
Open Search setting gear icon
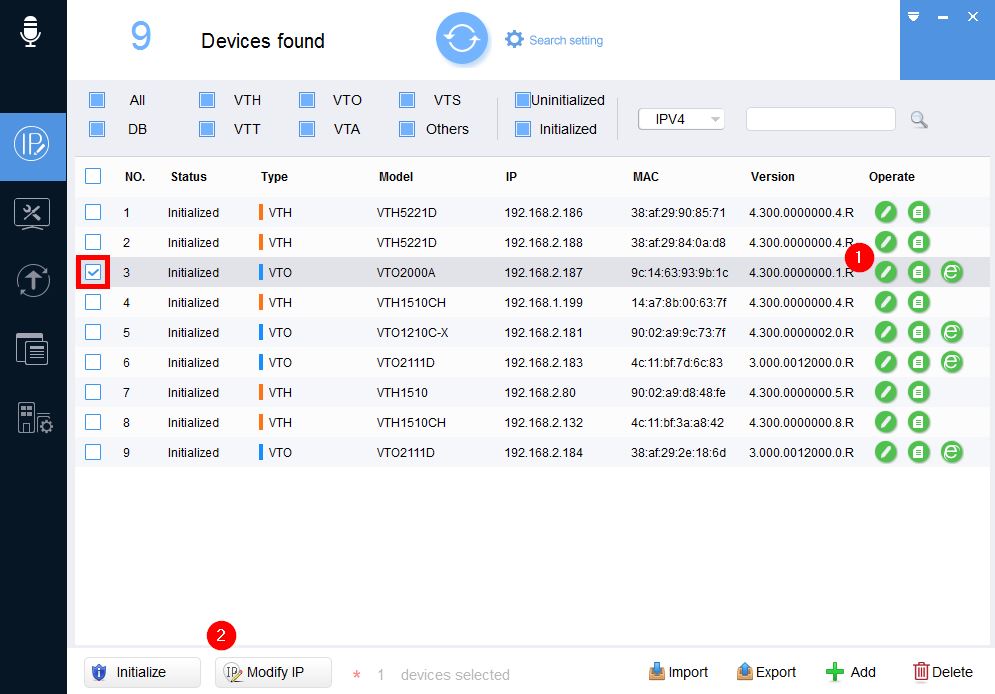click(514, 39)
